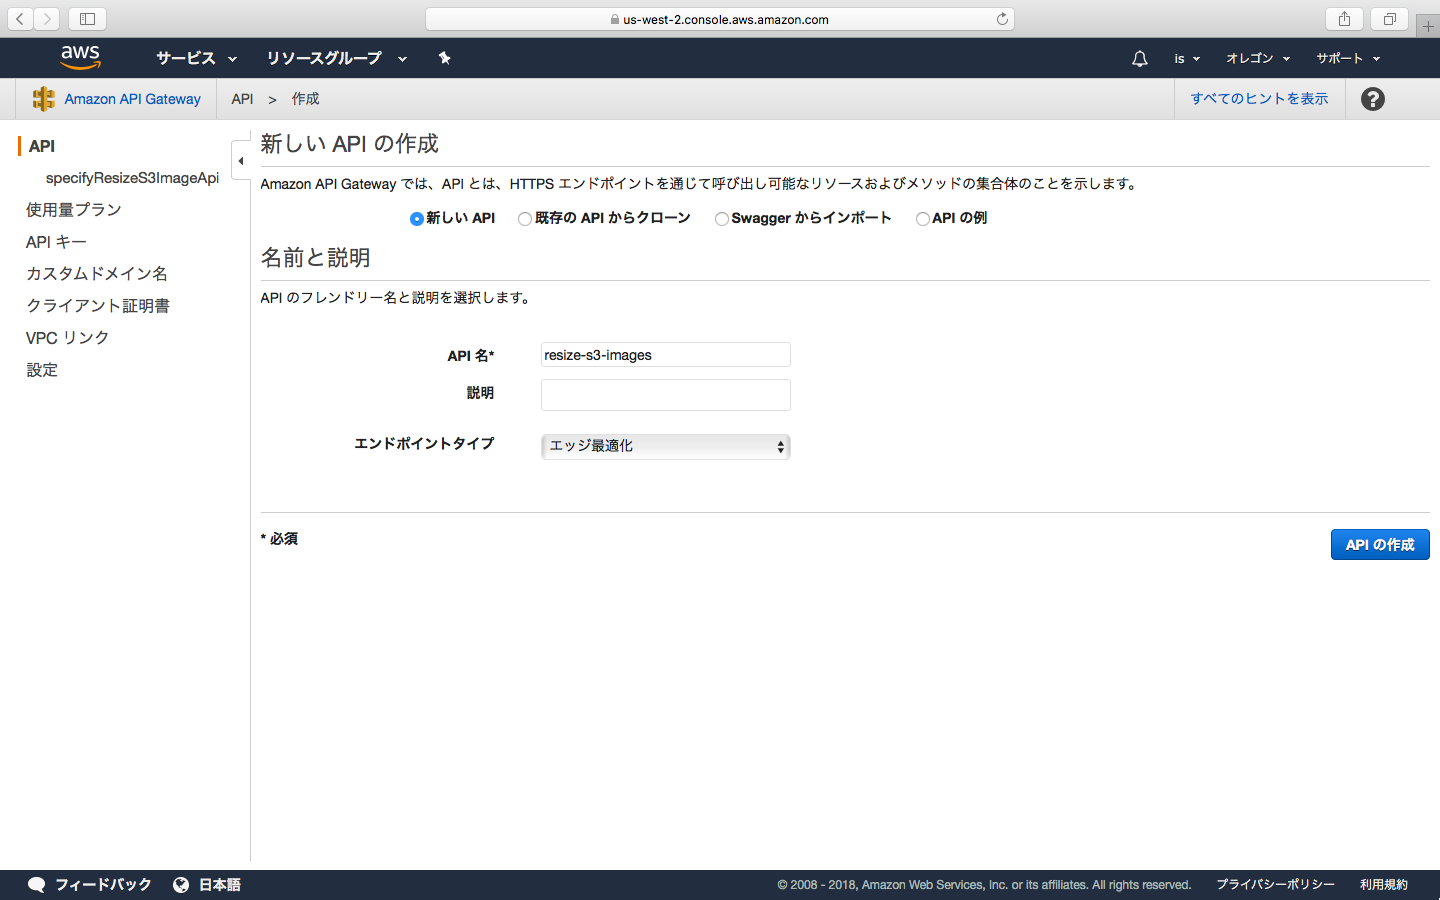Click the pin shortcut icon in navbar
1440x900 pixels.
444,58
